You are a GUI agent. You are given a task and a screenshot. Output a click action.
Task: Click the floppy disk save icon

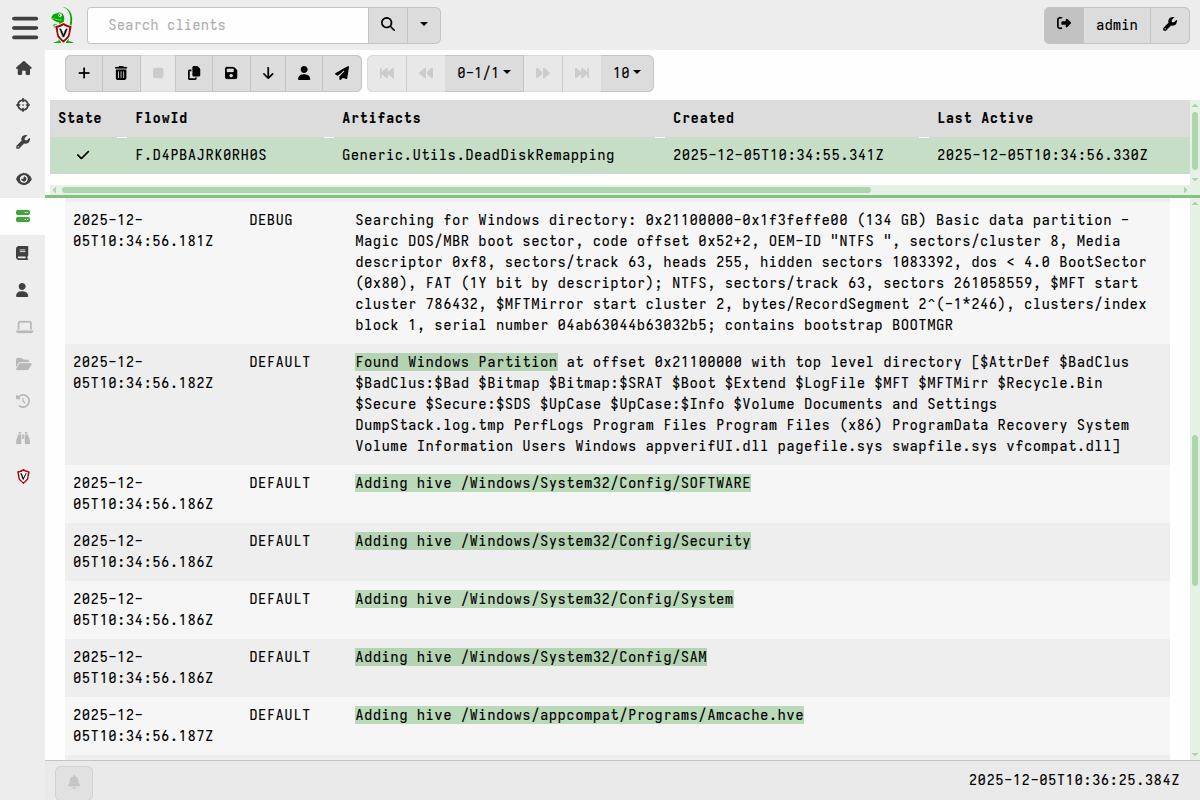[x=231, y=73]
